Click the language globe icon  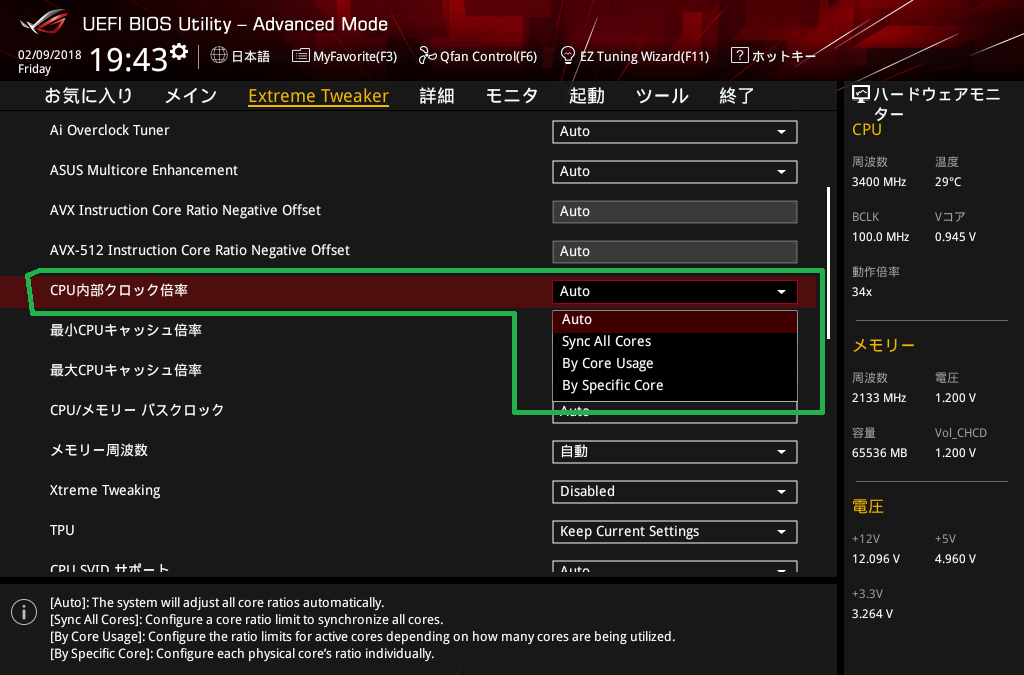[x=219, y=55]
